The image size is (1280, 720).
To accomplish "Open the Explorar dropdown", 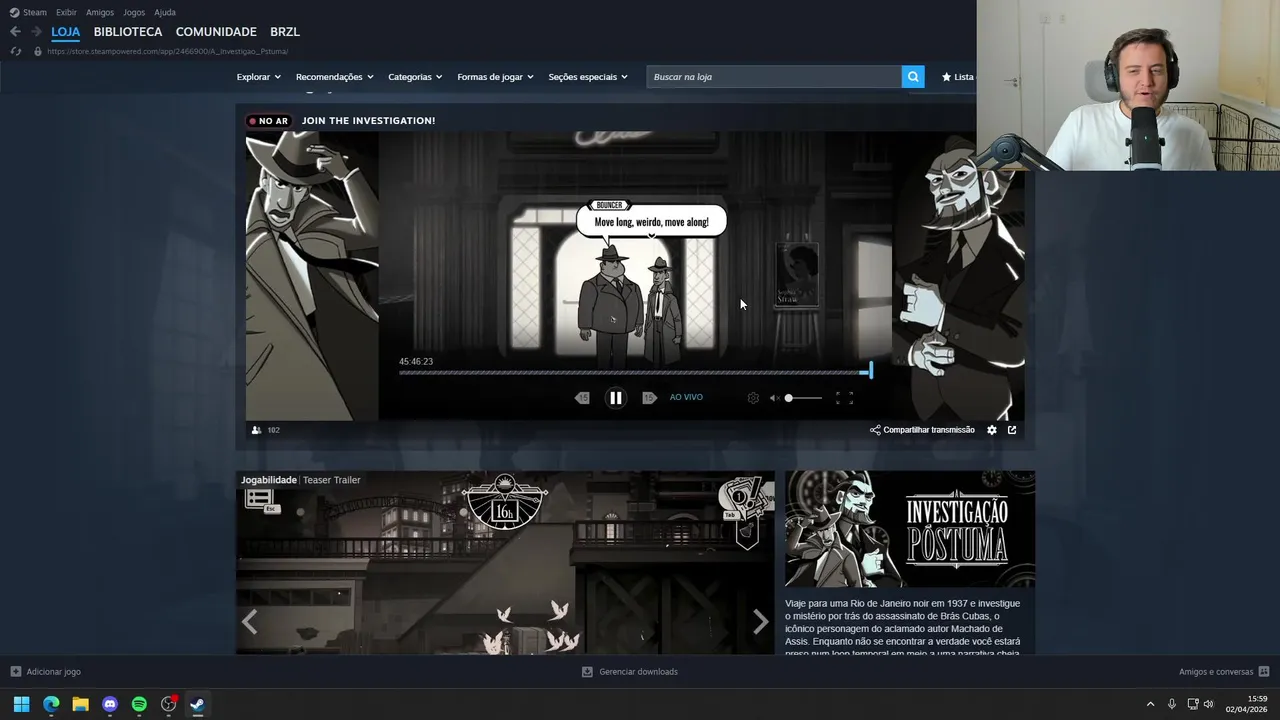I will tap(258, 77).
